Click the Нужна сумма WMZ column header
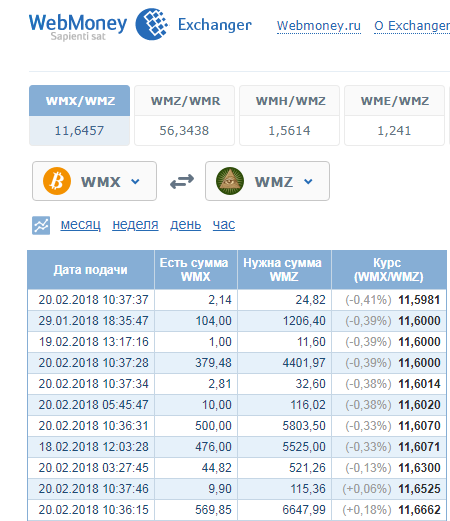This screenshot has width=450, height=521. [284, 270]
